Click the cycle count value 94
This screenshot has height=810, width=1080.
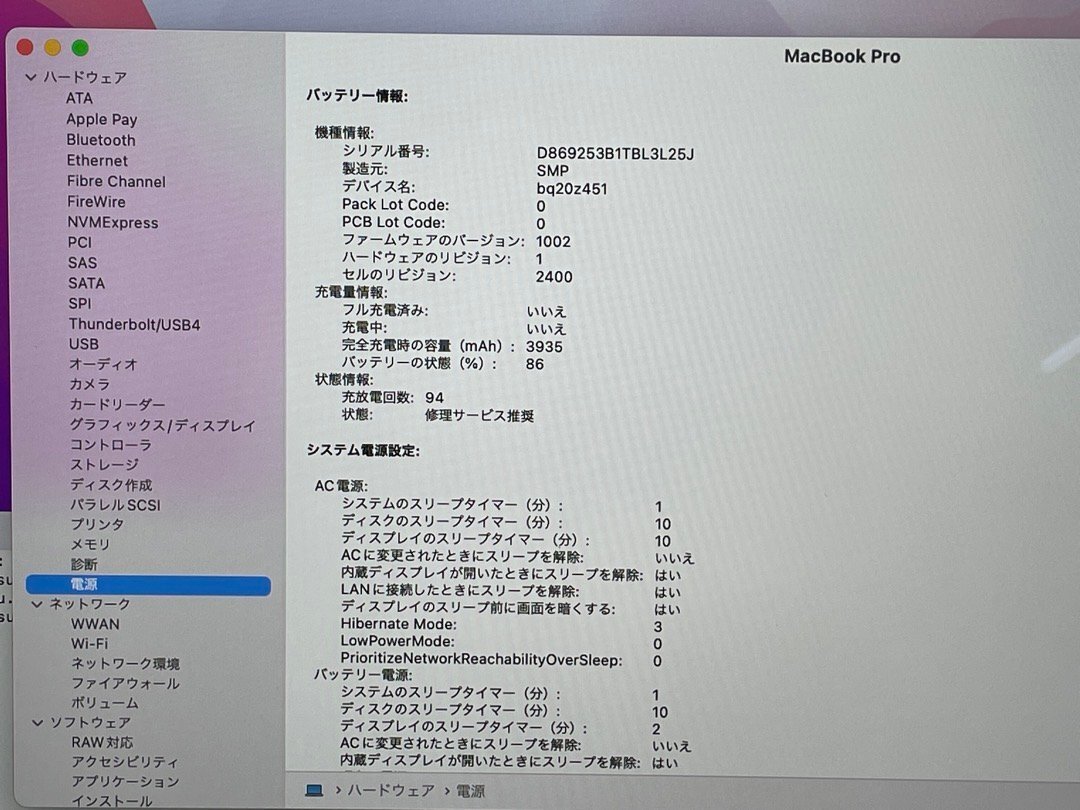(435, 397)
